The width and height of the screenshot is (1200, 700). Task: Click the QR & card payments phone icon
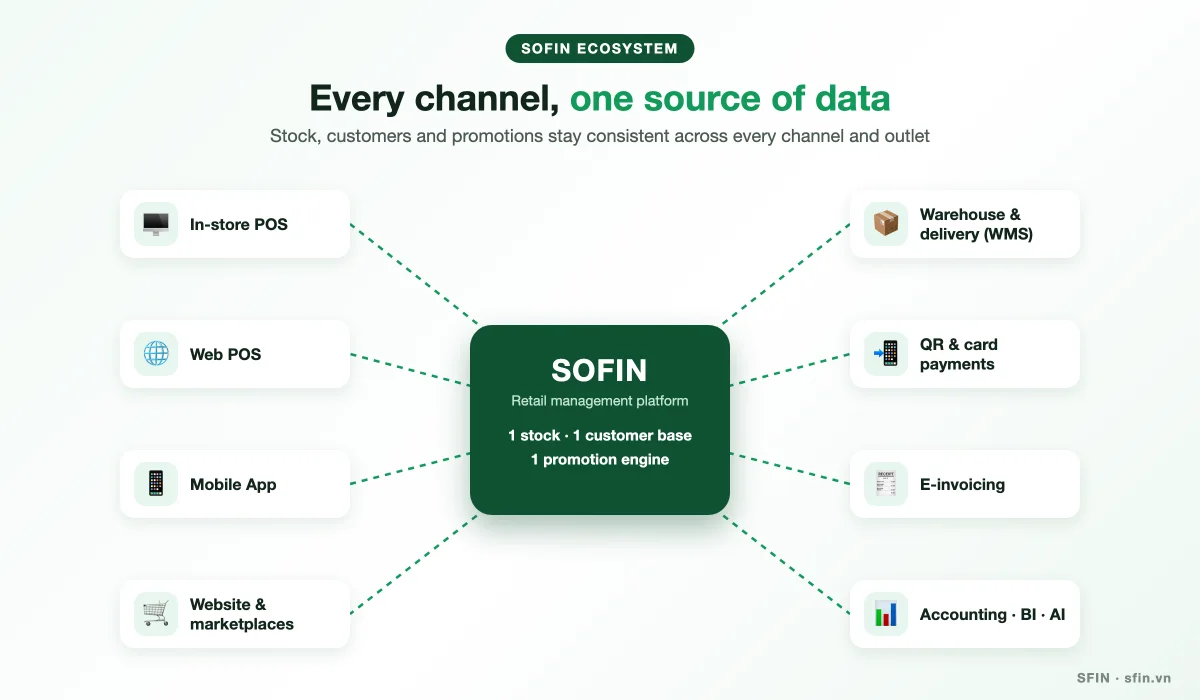click(x=886, y=354)
